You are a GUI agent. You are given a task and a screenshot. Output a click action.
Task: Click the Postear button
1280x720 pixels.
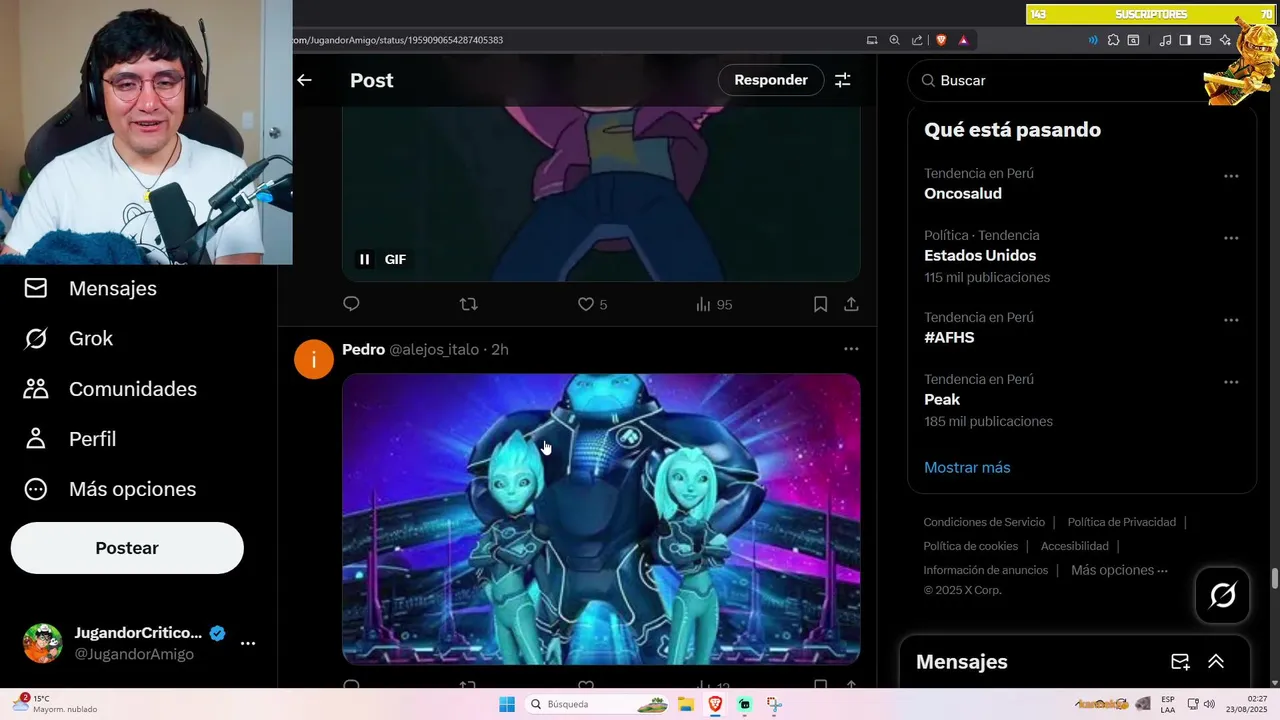(x=127, y=548)
